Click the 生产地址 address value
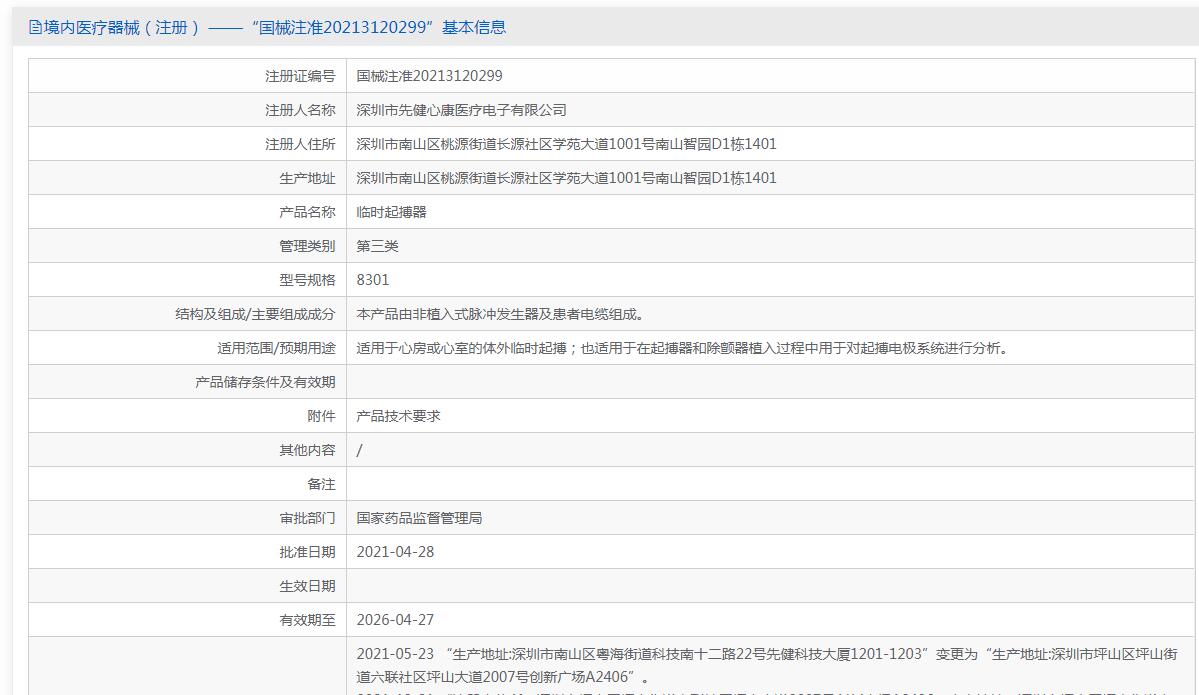The image size is (1199, 695). pyautogui.click(x=566, y=178)
